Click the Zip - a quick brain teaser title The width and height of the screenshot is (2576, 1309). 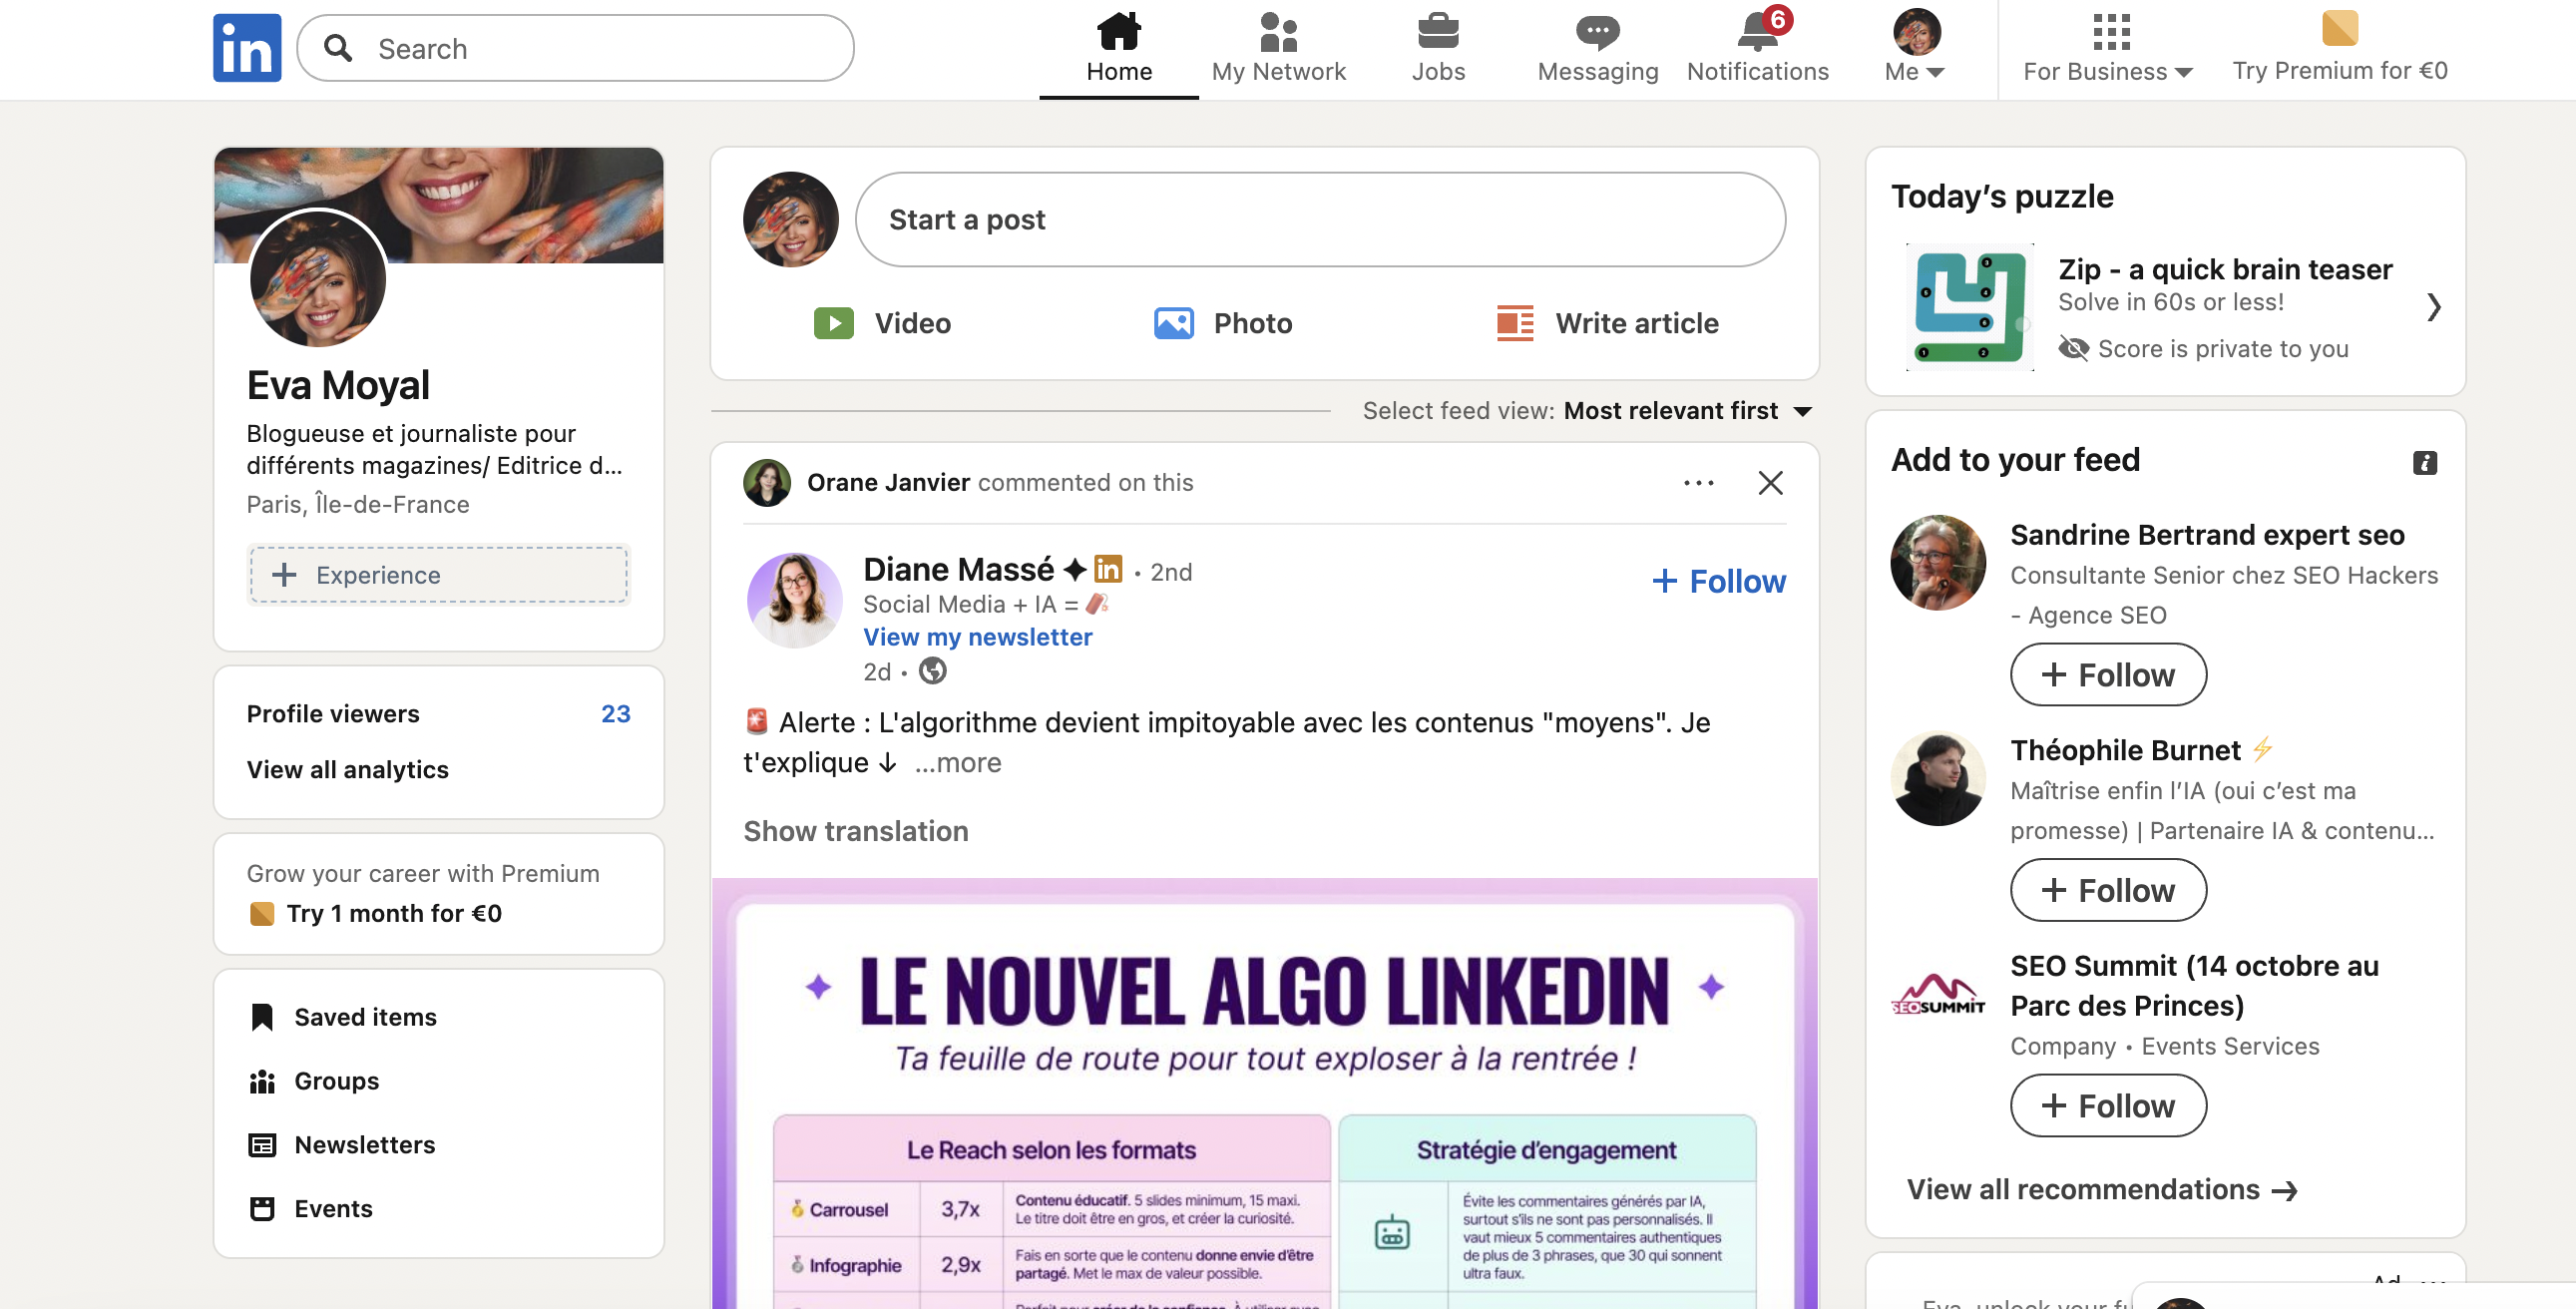(x=2225, y=269)
